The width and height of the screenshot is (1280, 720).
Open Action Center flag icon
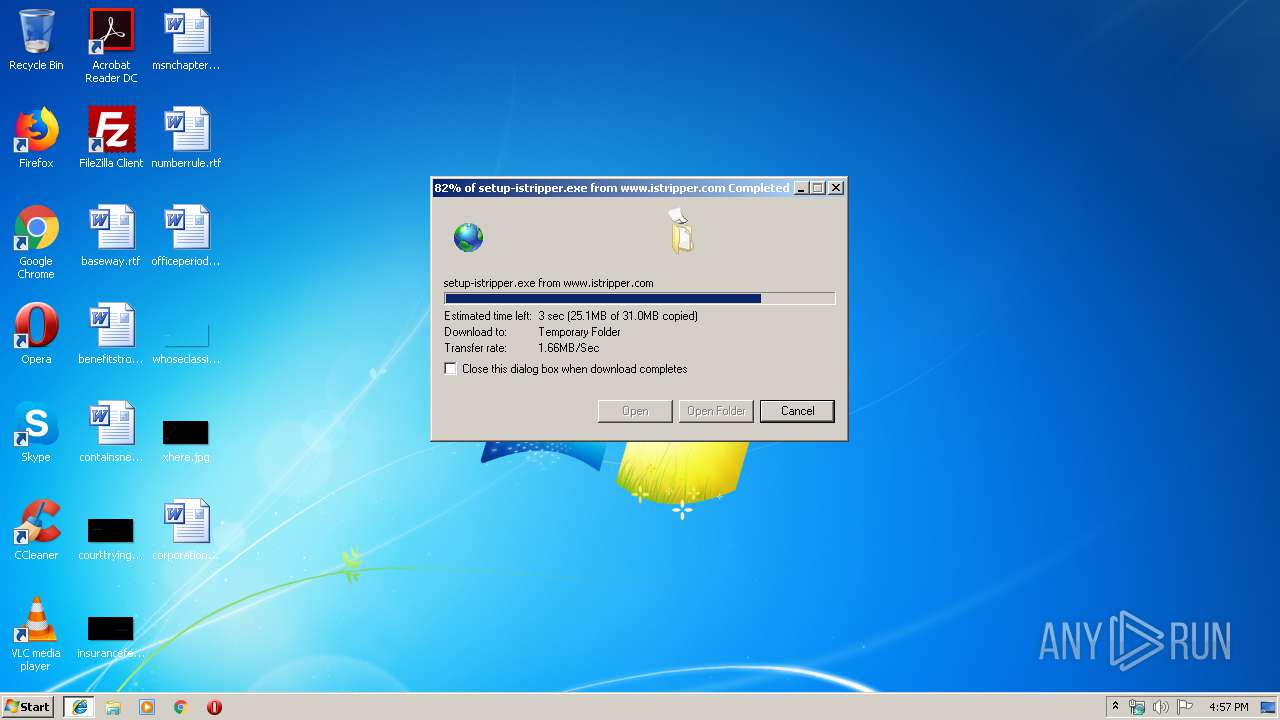[1185, 707]
